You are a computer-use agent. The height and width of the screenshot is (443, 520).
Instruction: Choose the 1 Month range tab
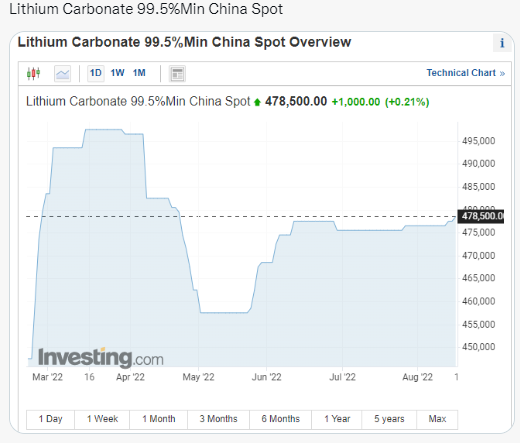159,419
